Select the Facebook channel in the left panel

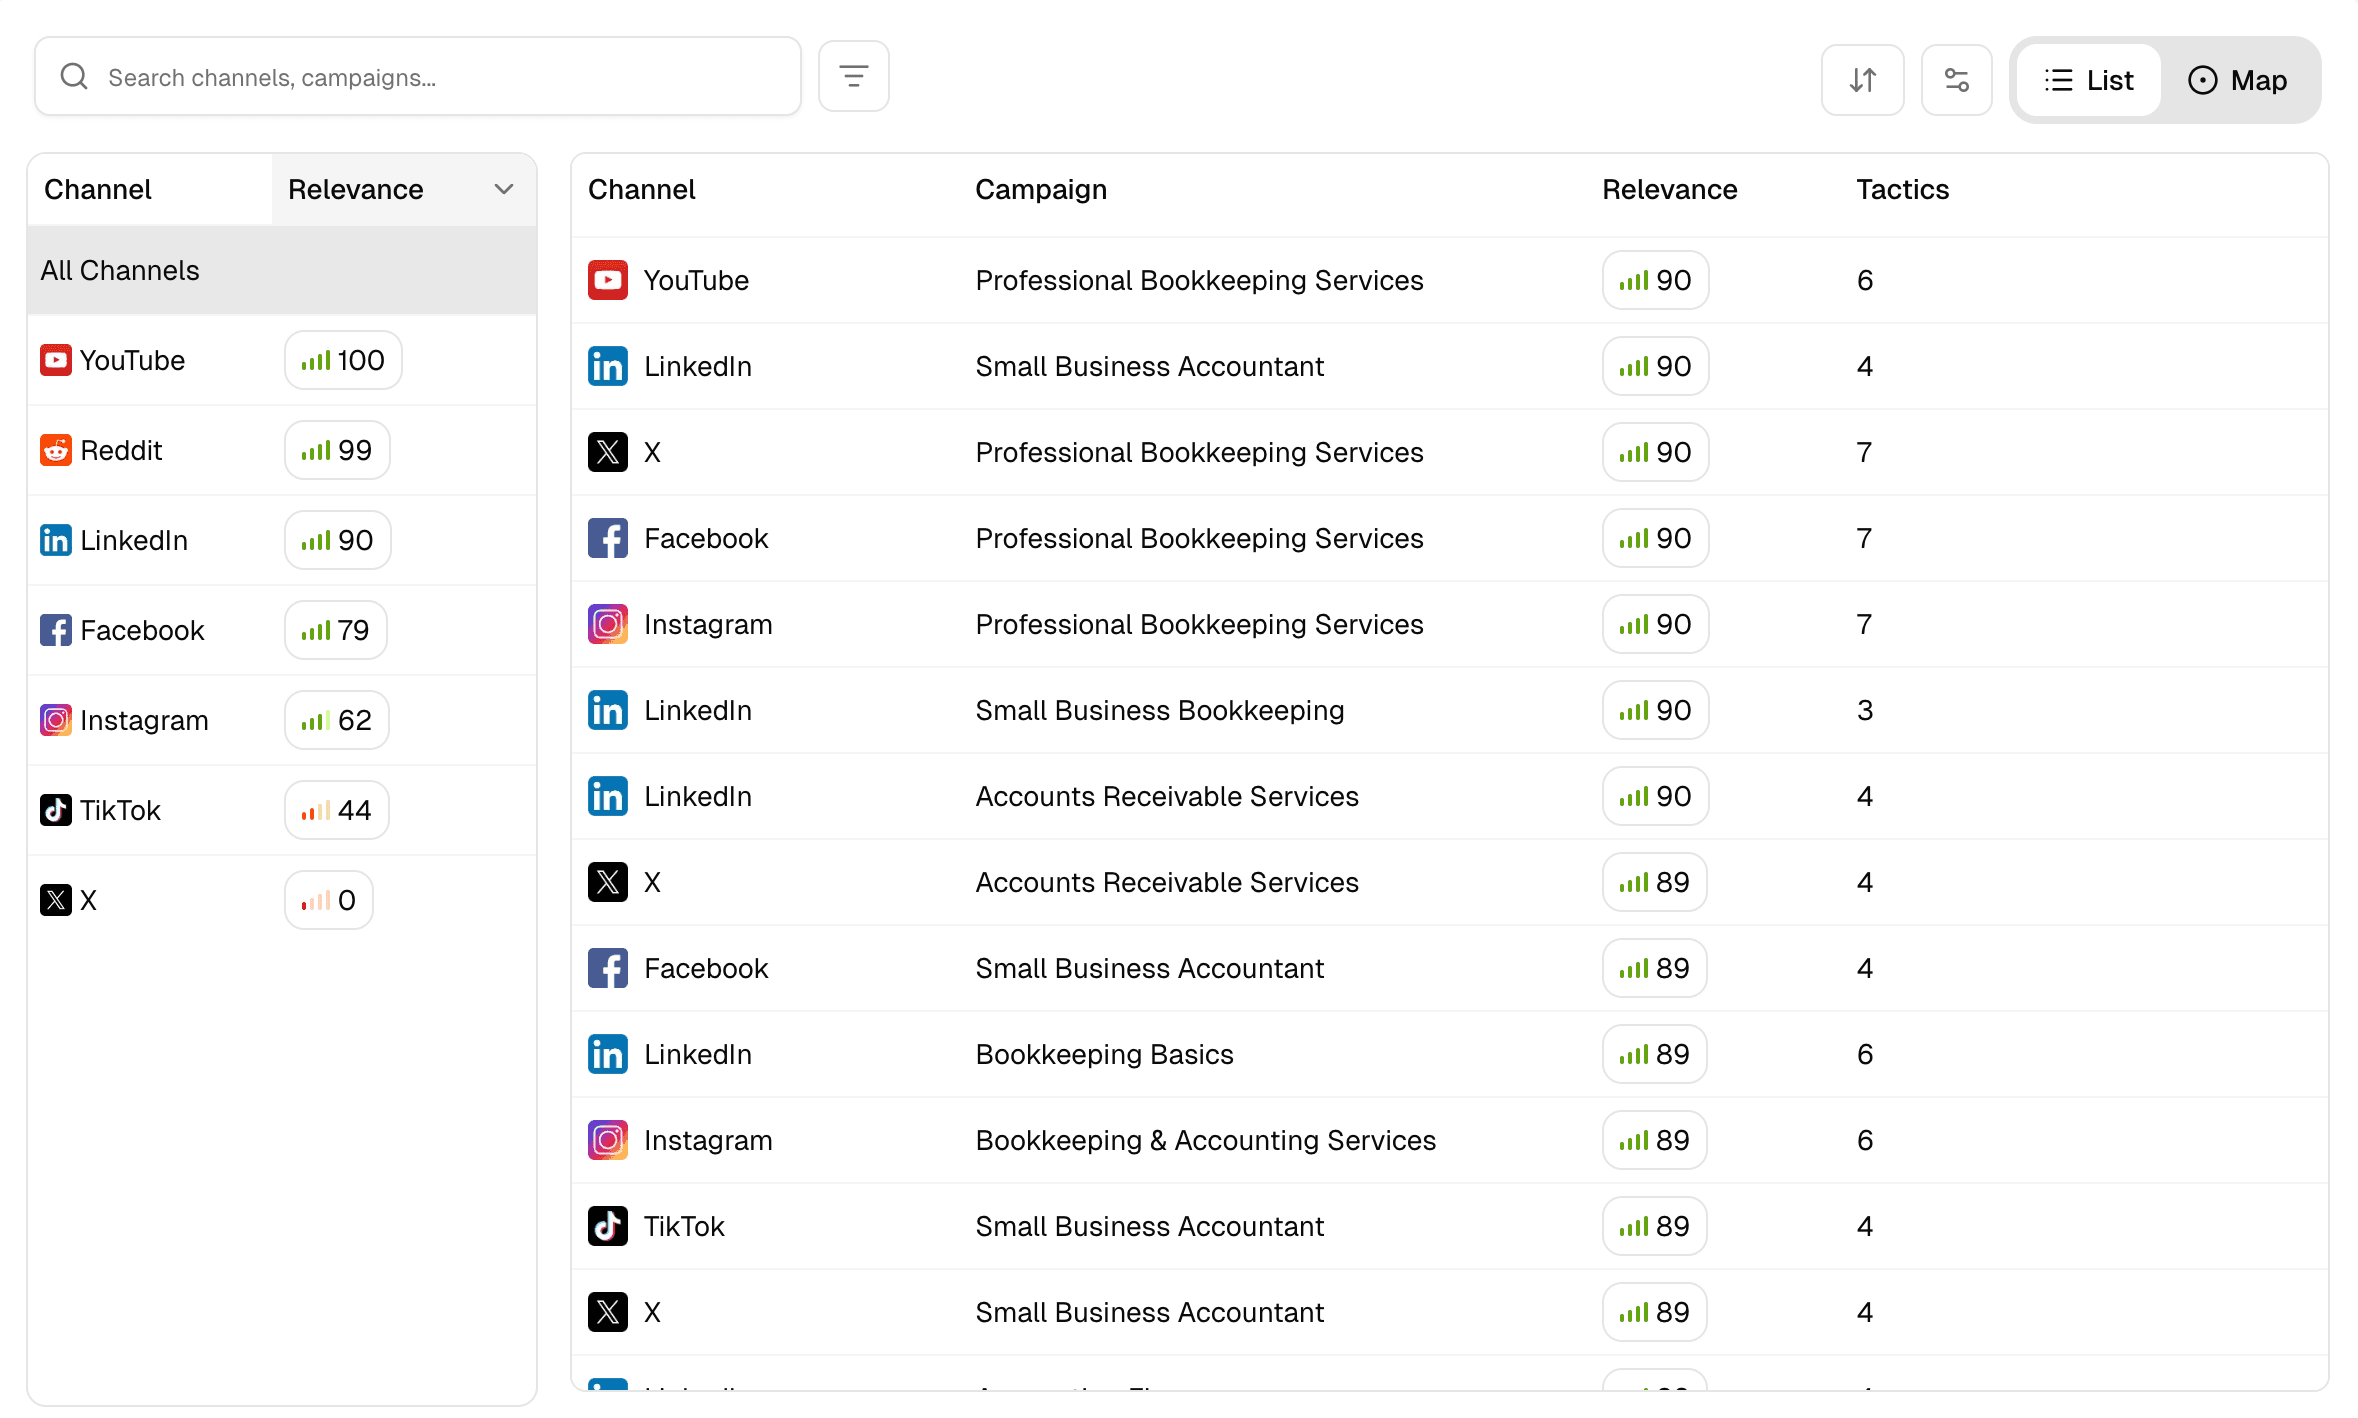tap(142, 630)
